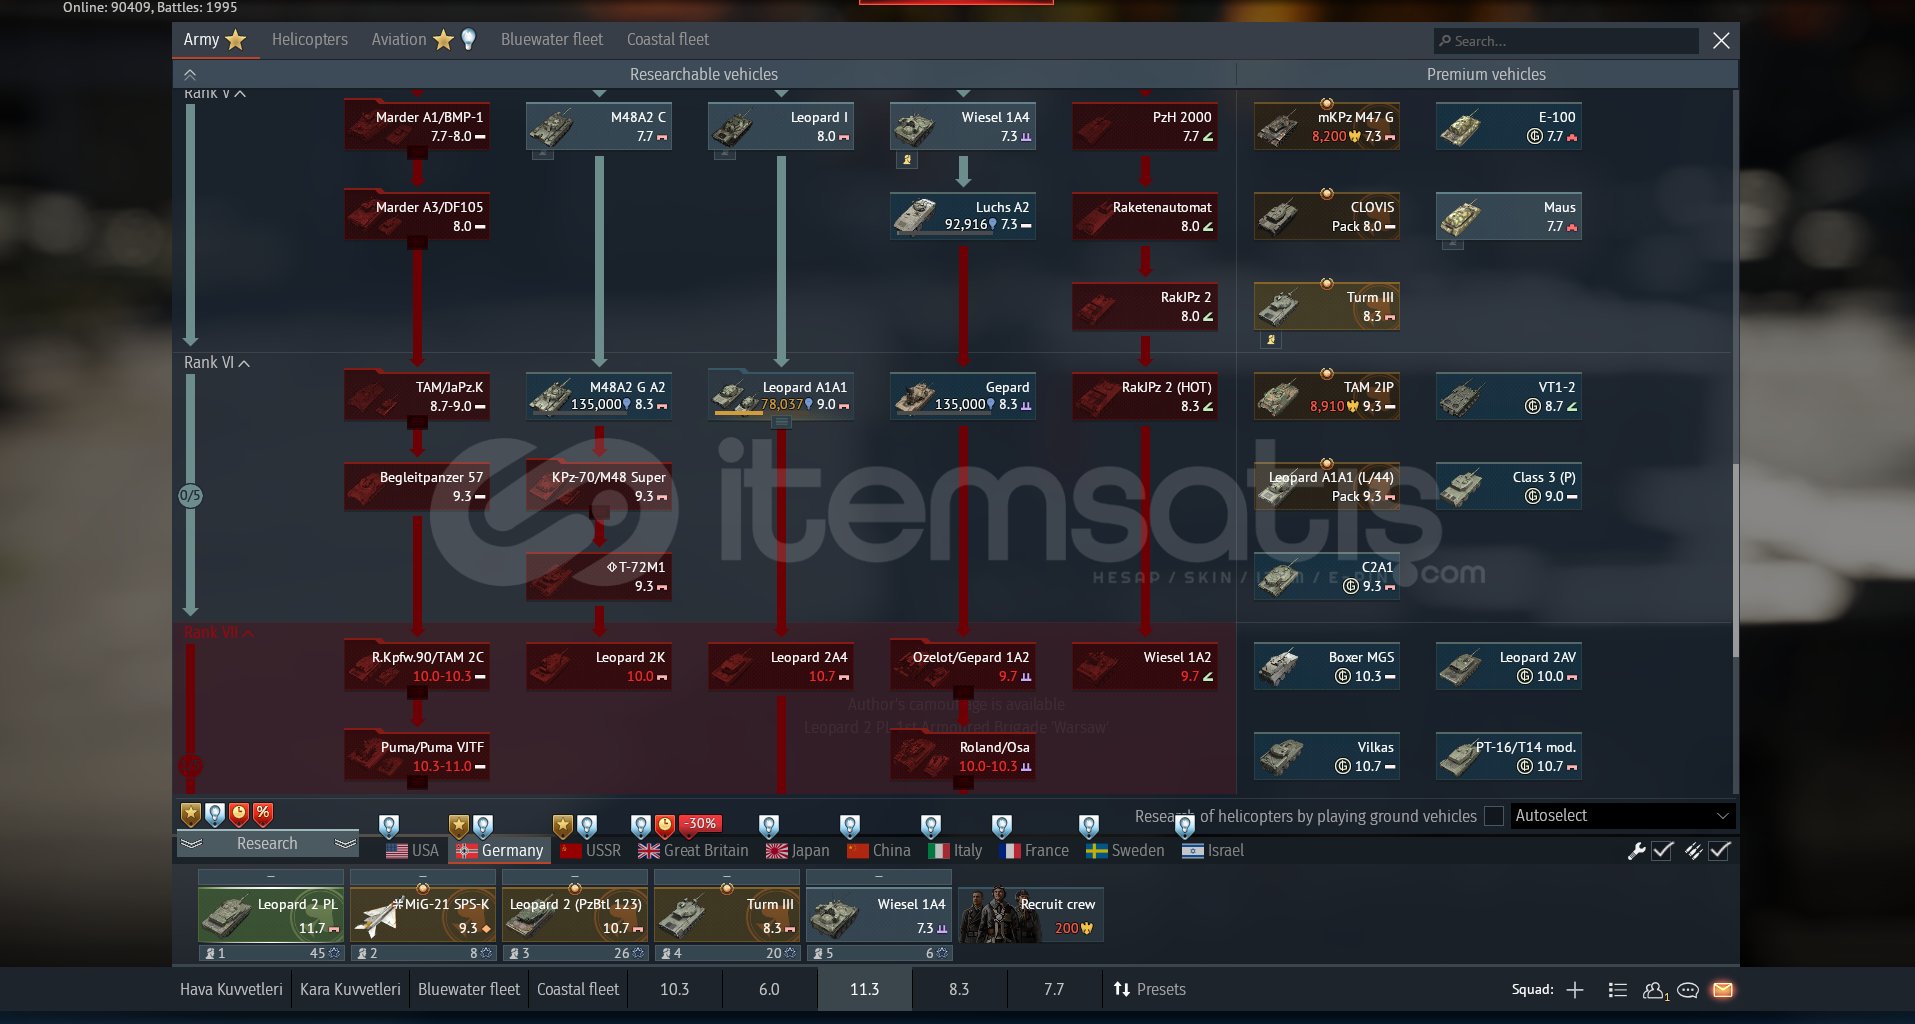Click the squad badge under Wiesel 1A4
This screenshot has width=1915, height=1024.
coord(907,160)
